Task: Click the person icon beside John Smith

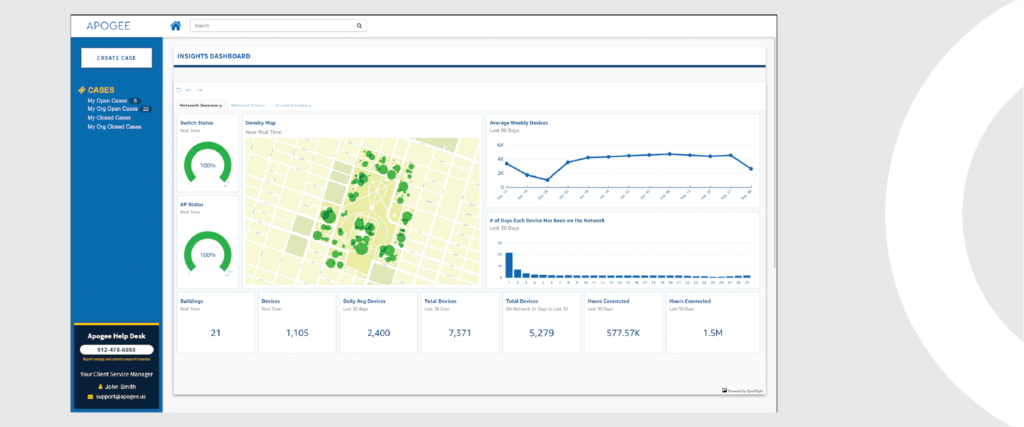Action: [100, 386]
